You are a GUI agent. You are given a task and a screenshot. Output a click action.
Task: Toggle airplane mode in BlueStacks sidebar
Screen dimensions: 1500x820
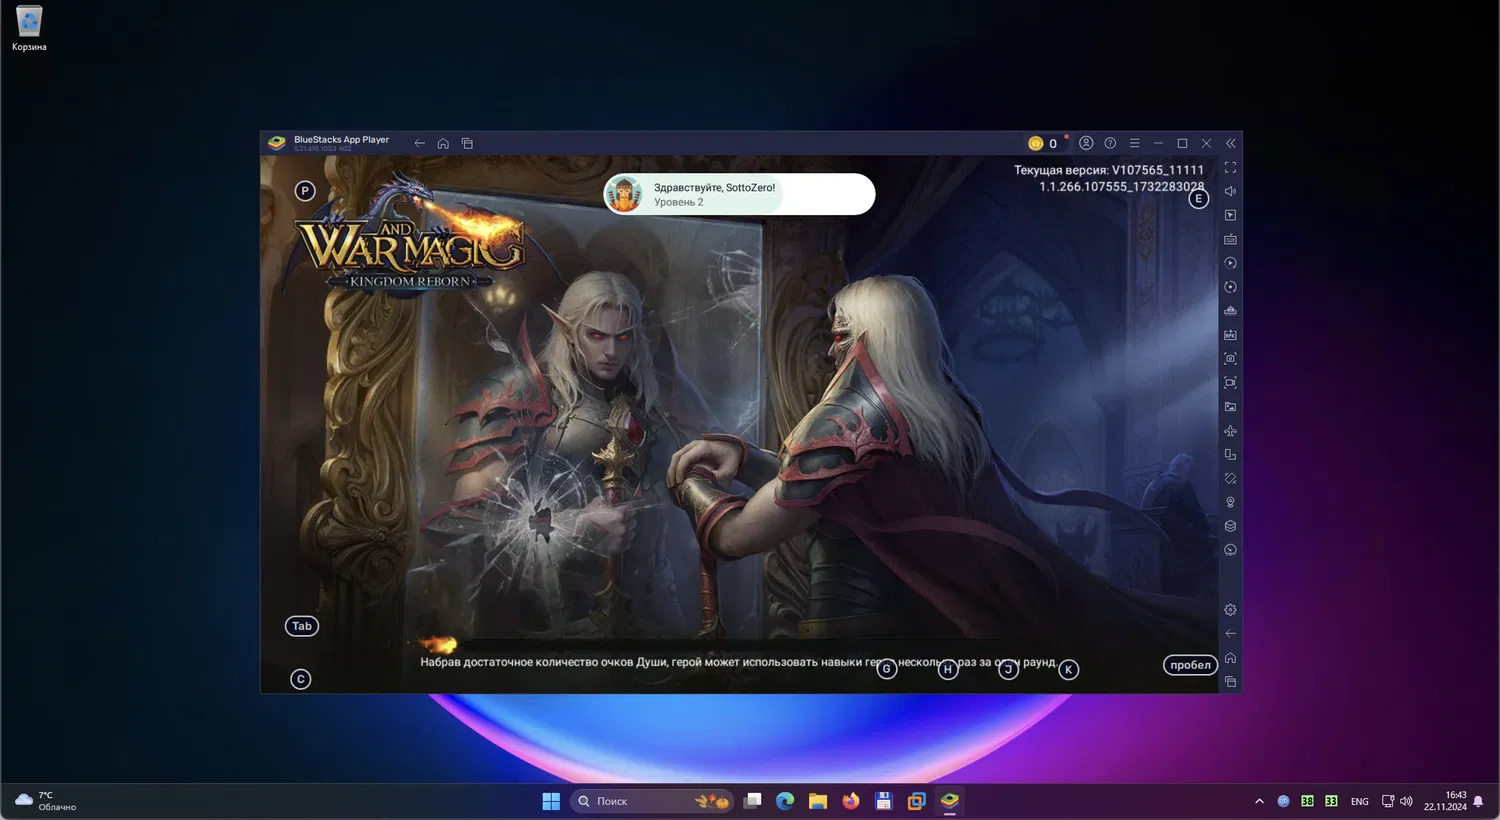(x=1230, y=431)
